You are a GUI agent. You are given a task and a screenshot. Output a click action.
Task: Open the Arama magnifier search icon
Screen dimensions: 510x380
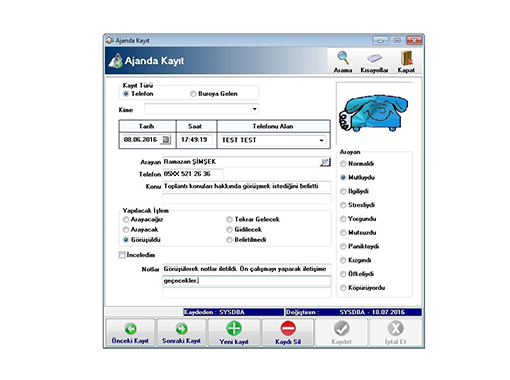(343, 62)
